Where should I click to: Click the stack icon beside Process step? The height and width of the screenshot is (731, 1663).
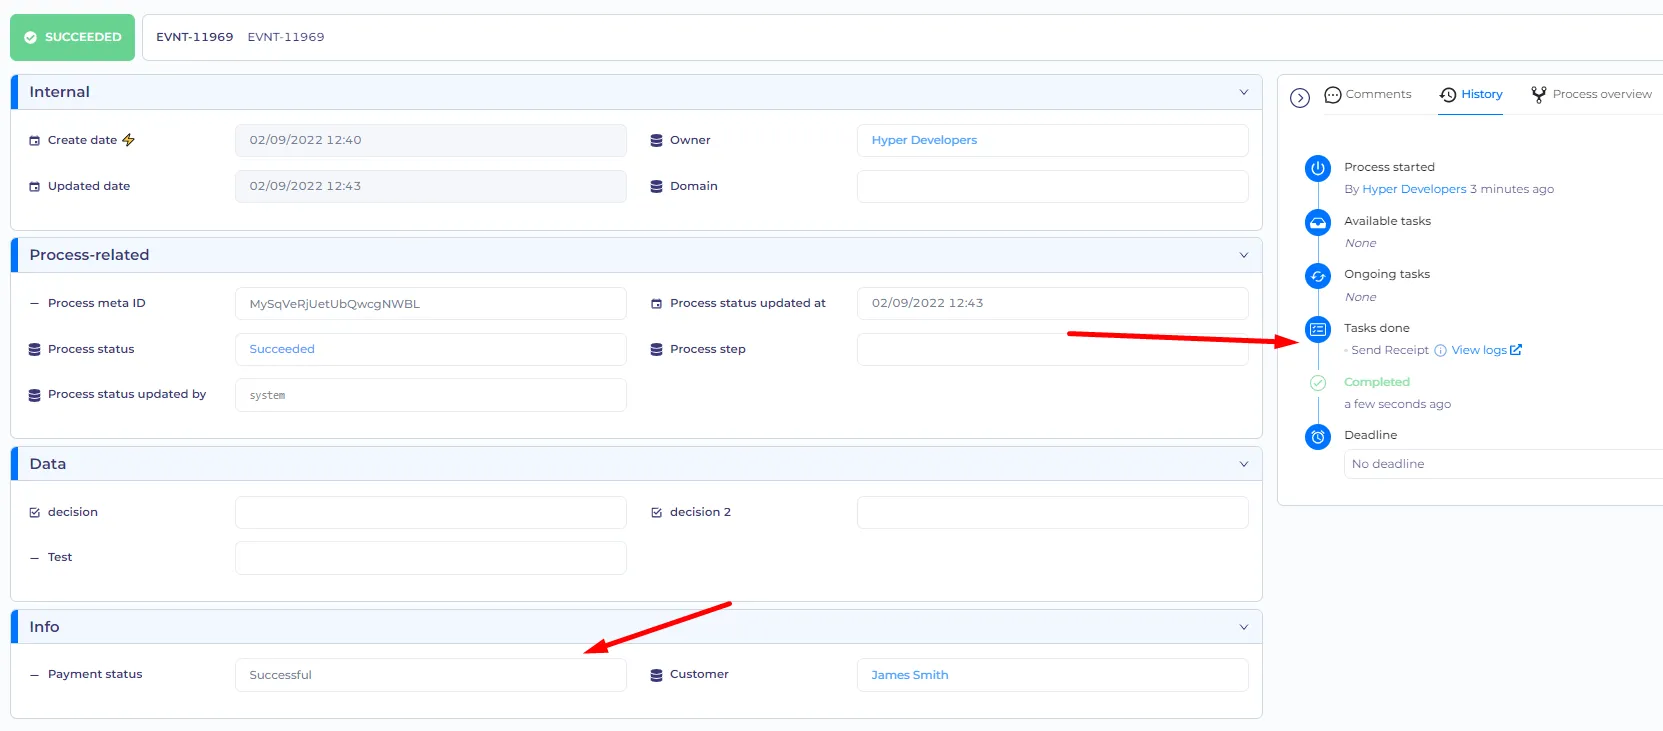tap(656, 350)
